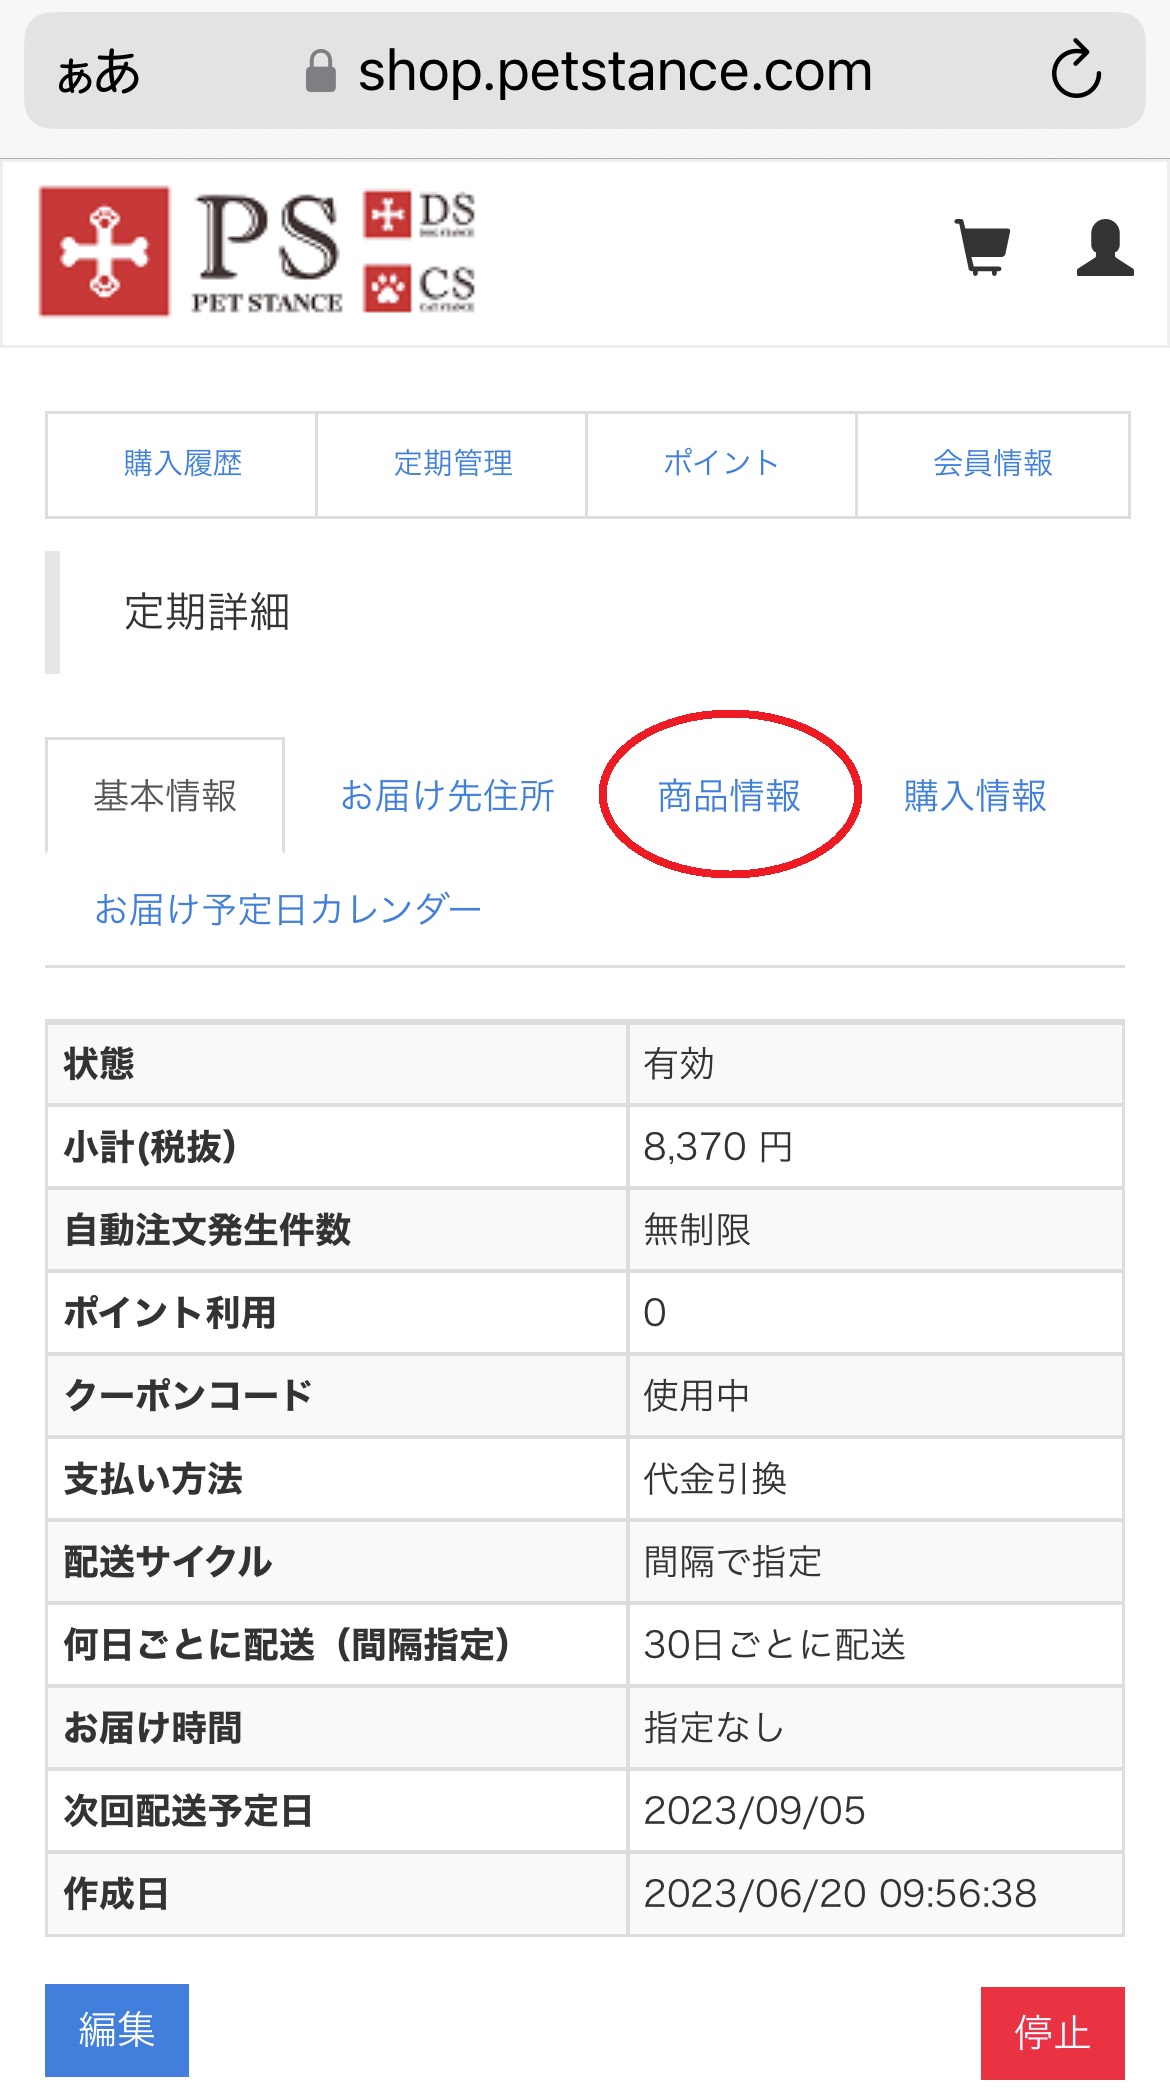Open the ポイント menu item
This screenshot has height=2098, width=1170.
[x=721, y=464]
